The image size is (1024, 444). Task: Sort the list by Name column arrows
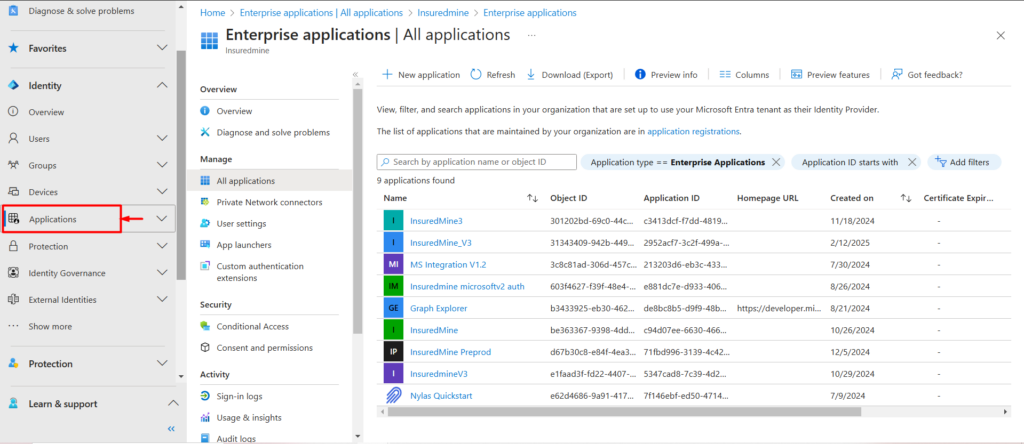[532, 198]
